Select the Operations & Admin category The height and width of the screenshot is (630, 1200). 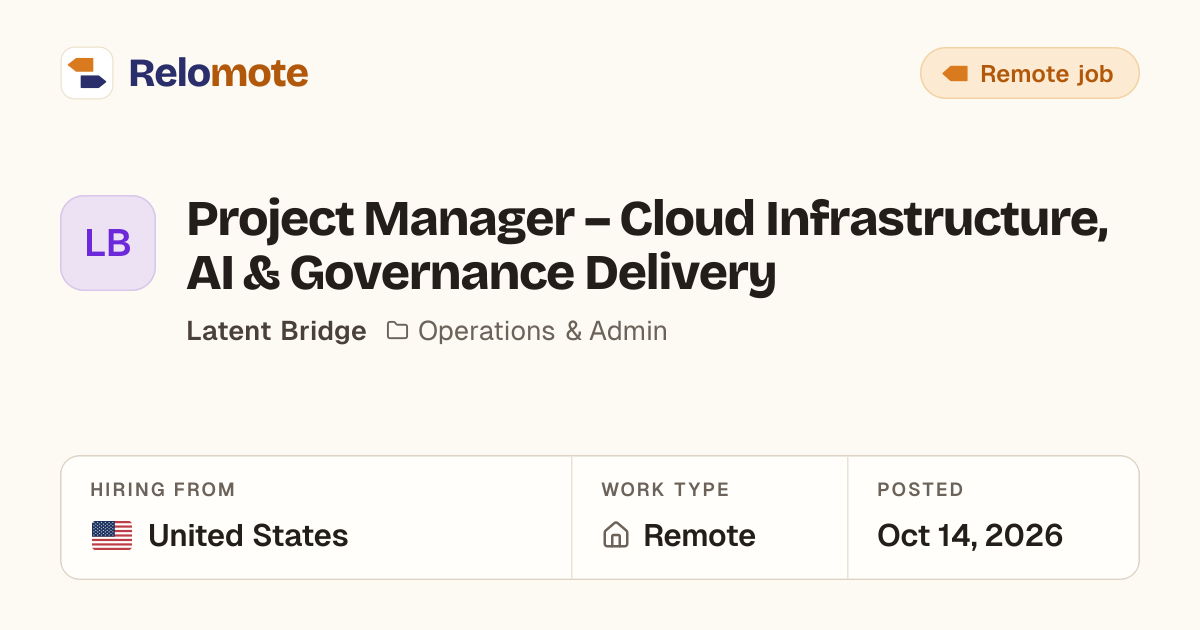[x=542, y=331]
